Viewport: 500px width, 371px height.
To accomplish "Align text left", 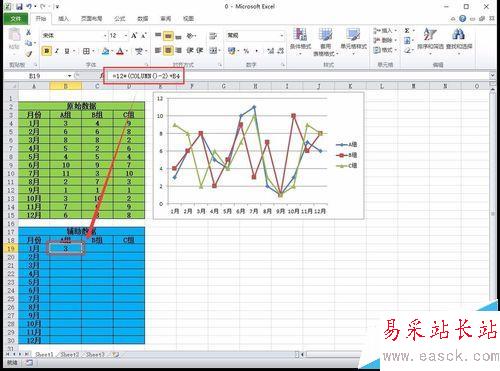I will pos(158,51).
